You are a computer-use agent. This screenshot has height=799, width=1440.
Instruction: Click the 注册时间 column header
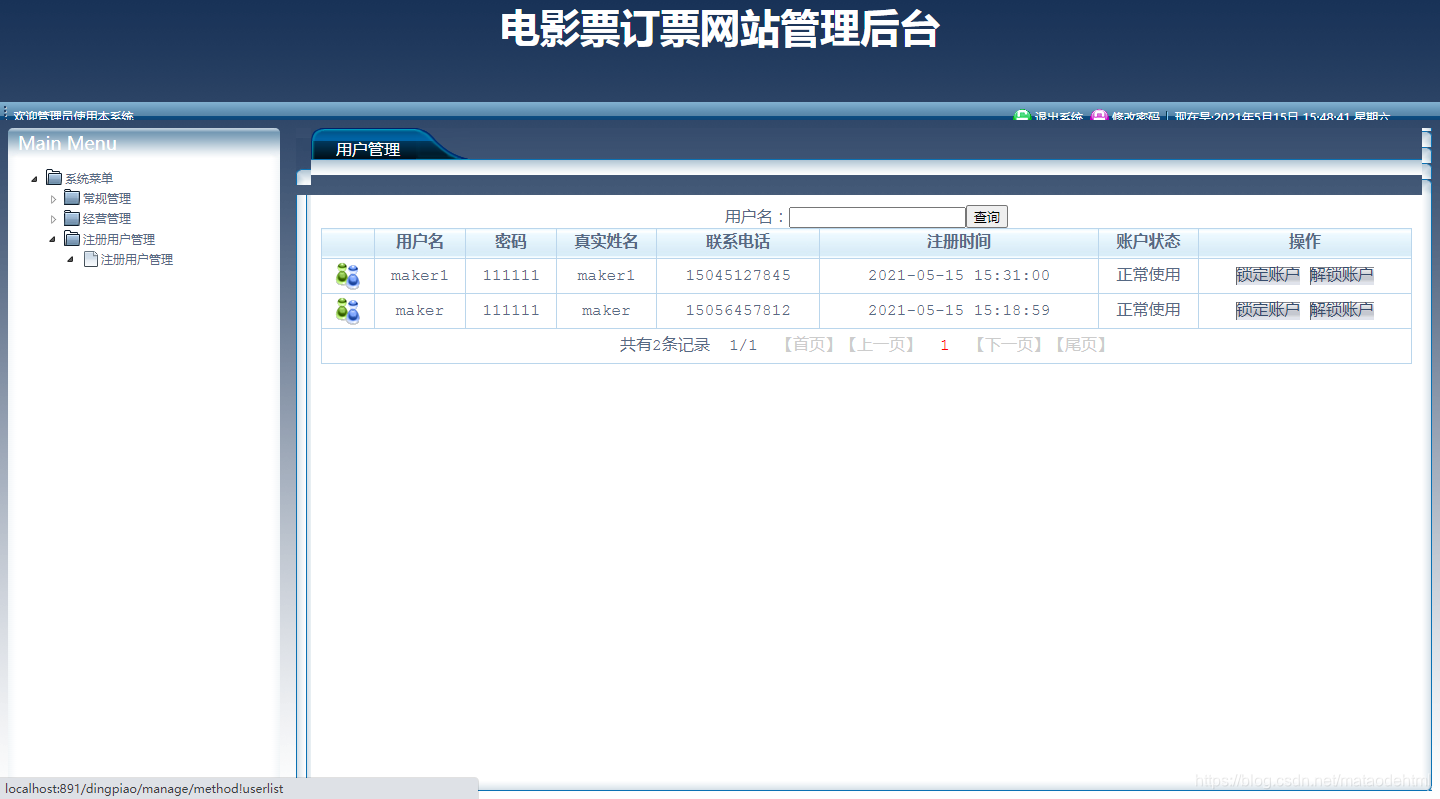point(959,242)
